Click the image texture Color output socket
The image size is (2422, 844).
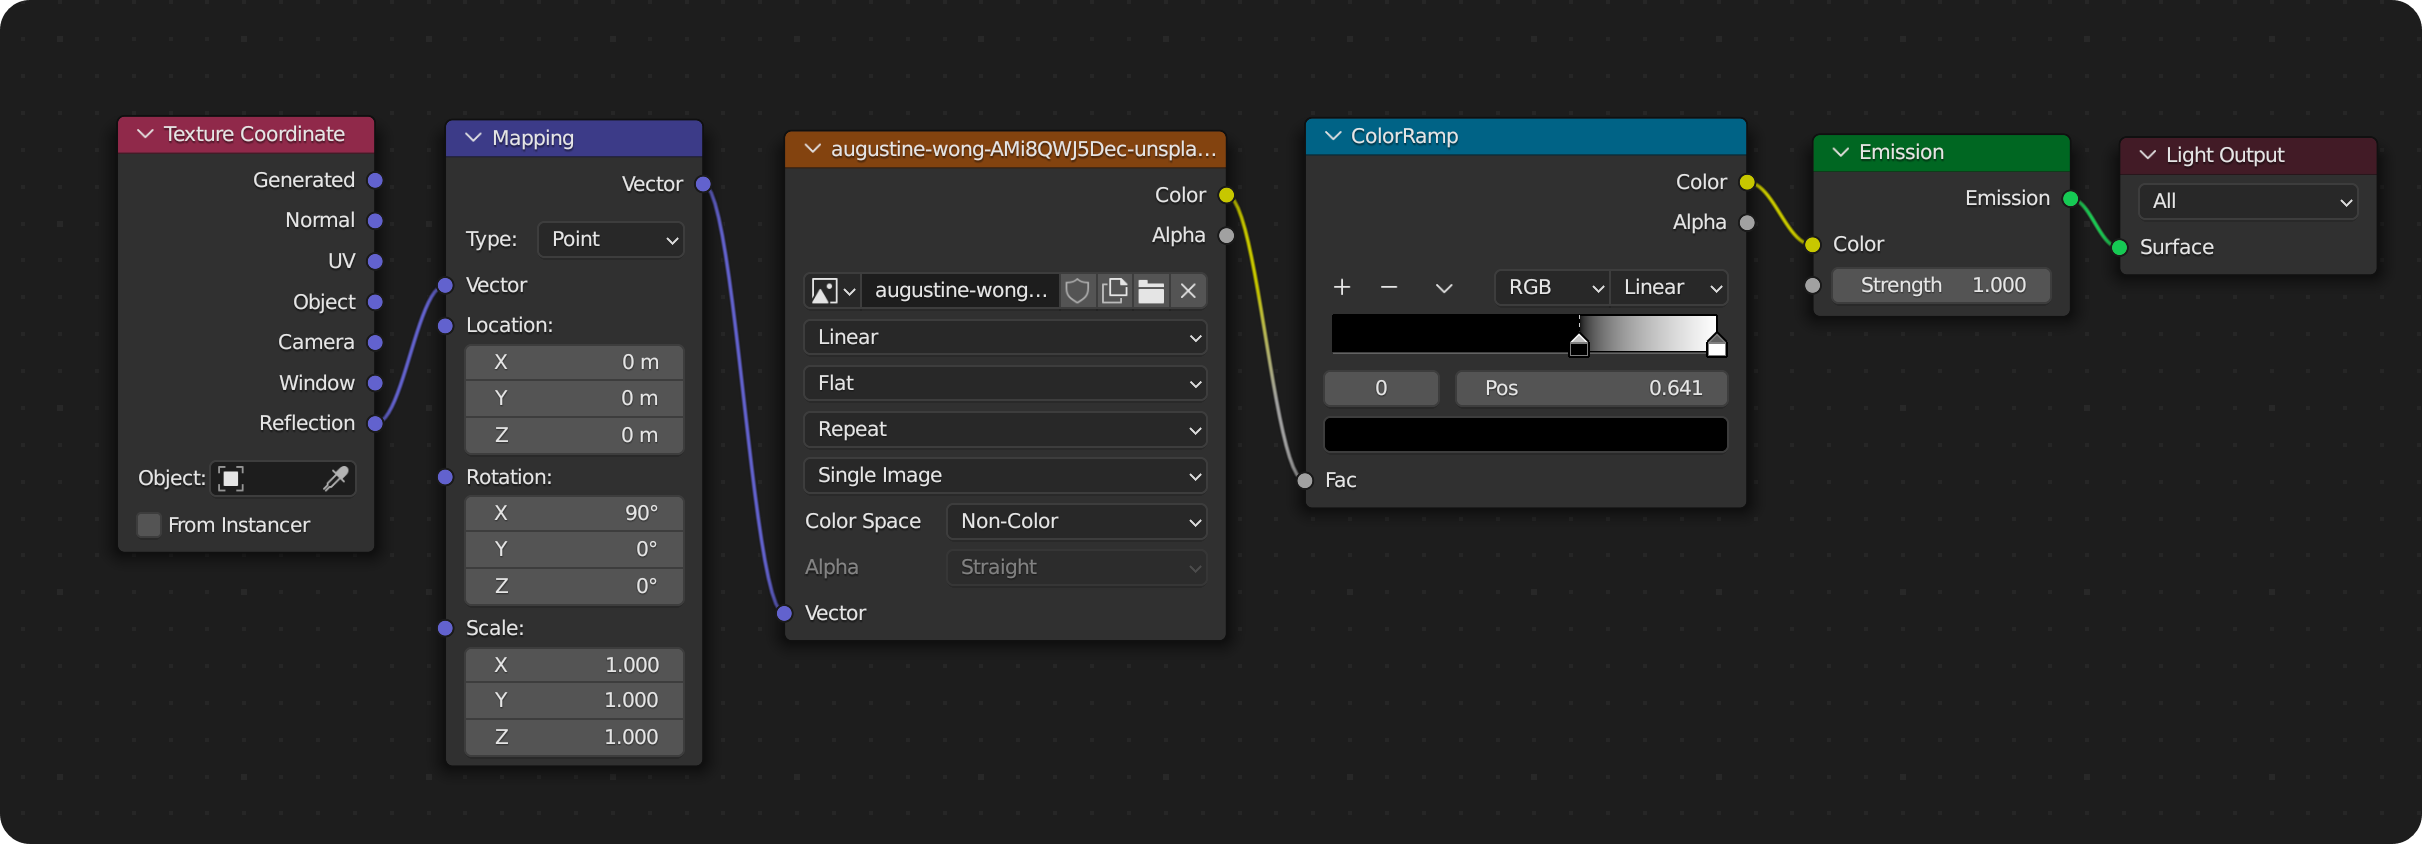1227,195
